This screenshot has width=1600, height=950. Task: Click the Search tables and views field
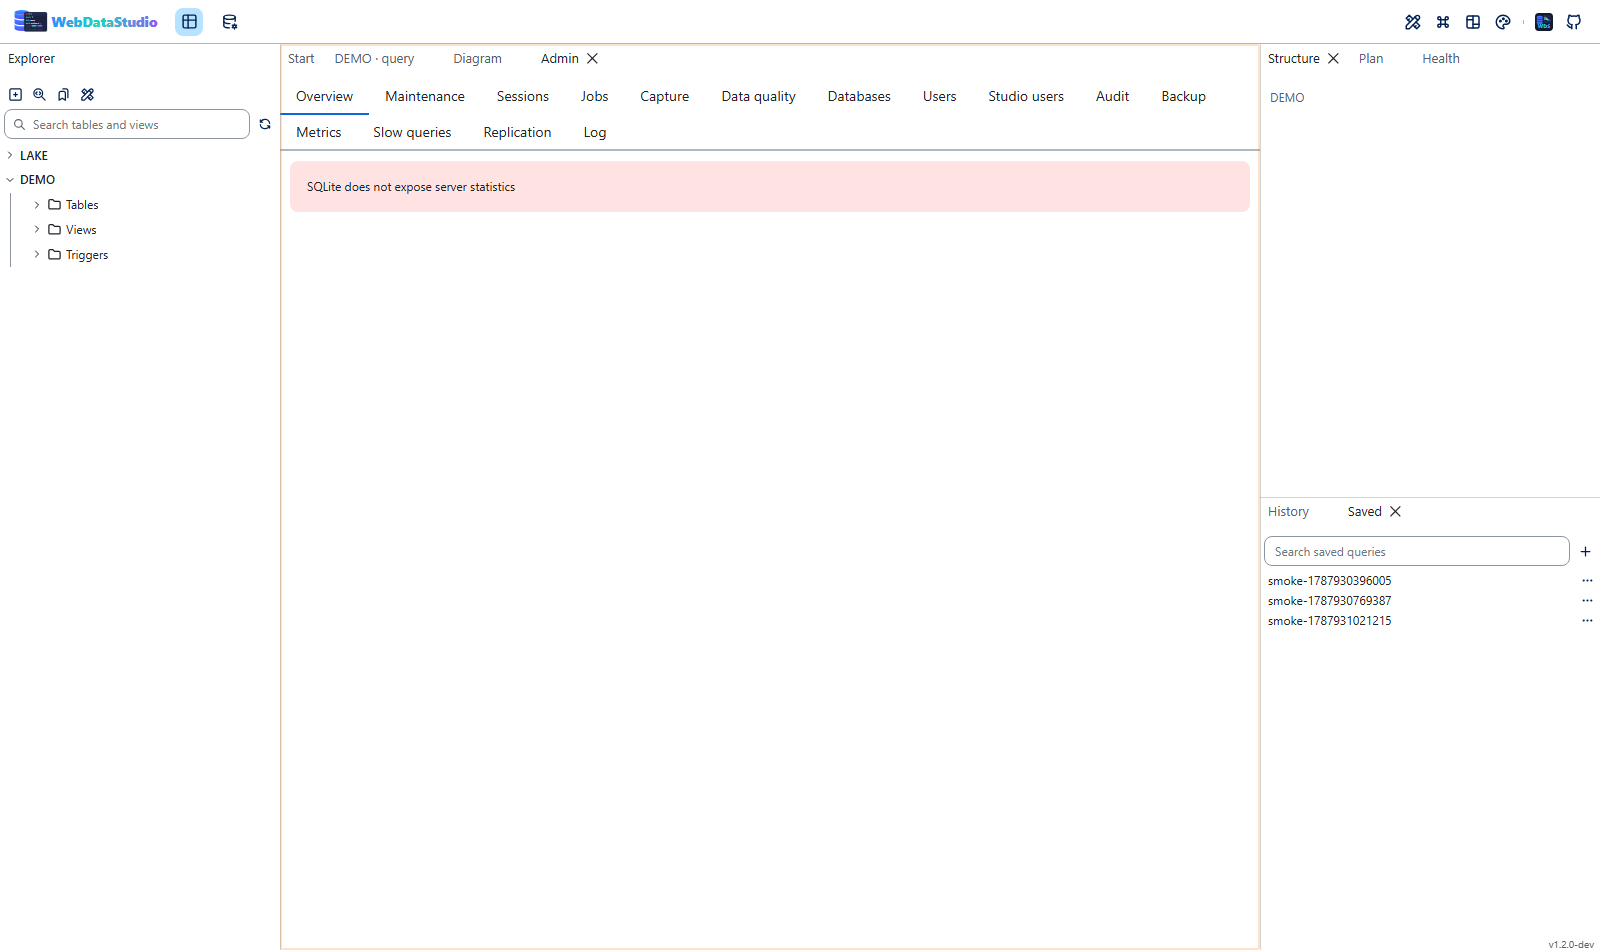(127, 125)
